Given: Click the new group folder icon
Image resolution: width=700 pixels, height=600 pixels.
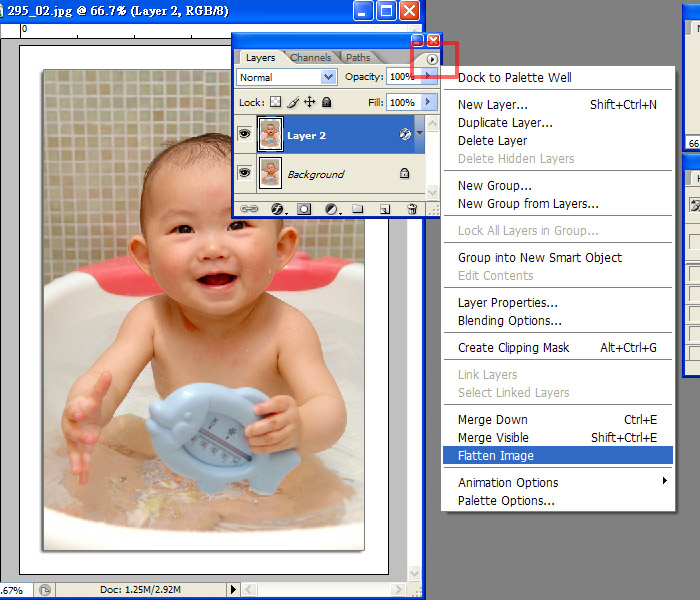Looking at the screenshot, I should tap(358, 209).
